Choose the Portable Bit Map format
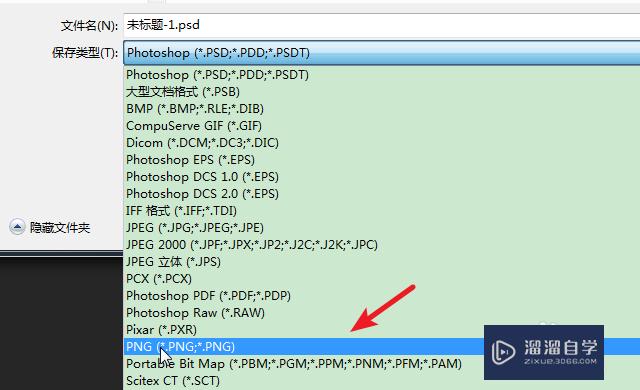Viewport: 640px width, 390px height. [382, 363]
